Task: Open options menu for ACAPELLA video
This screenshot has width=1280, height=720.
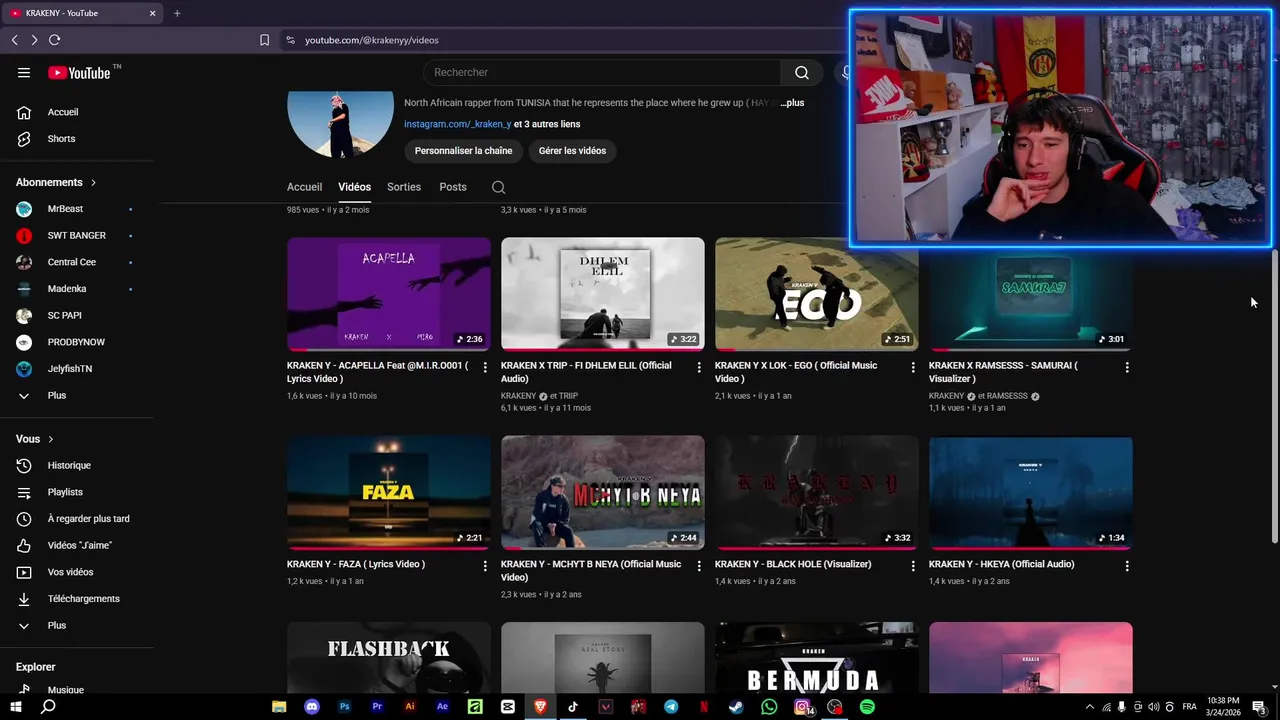Action: tap(485, 367)
